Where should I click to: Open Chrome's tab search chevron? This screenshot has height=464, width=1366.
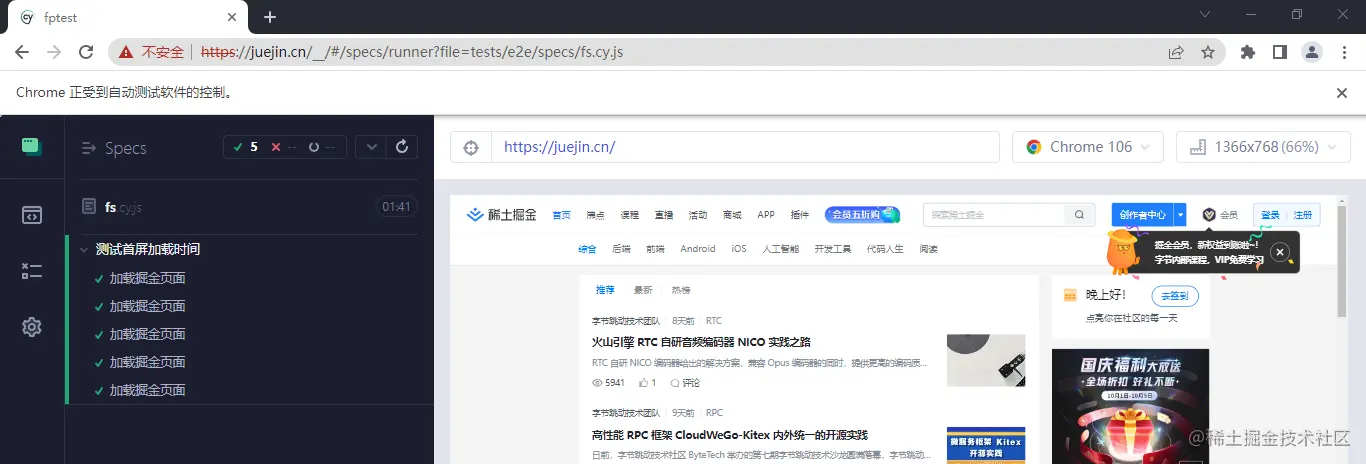pyautogui.click(x=1205, y=14)
